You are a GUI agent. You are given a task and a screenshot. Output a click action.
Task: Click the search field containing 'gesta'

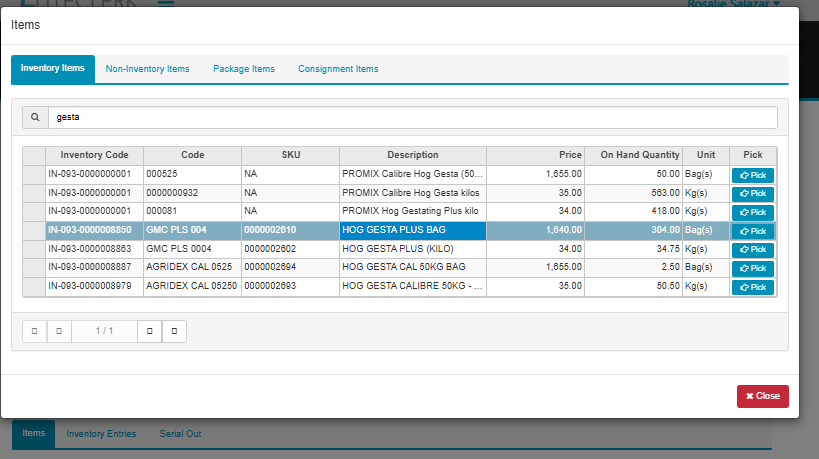pyautogui.click(x=413, y=117)
